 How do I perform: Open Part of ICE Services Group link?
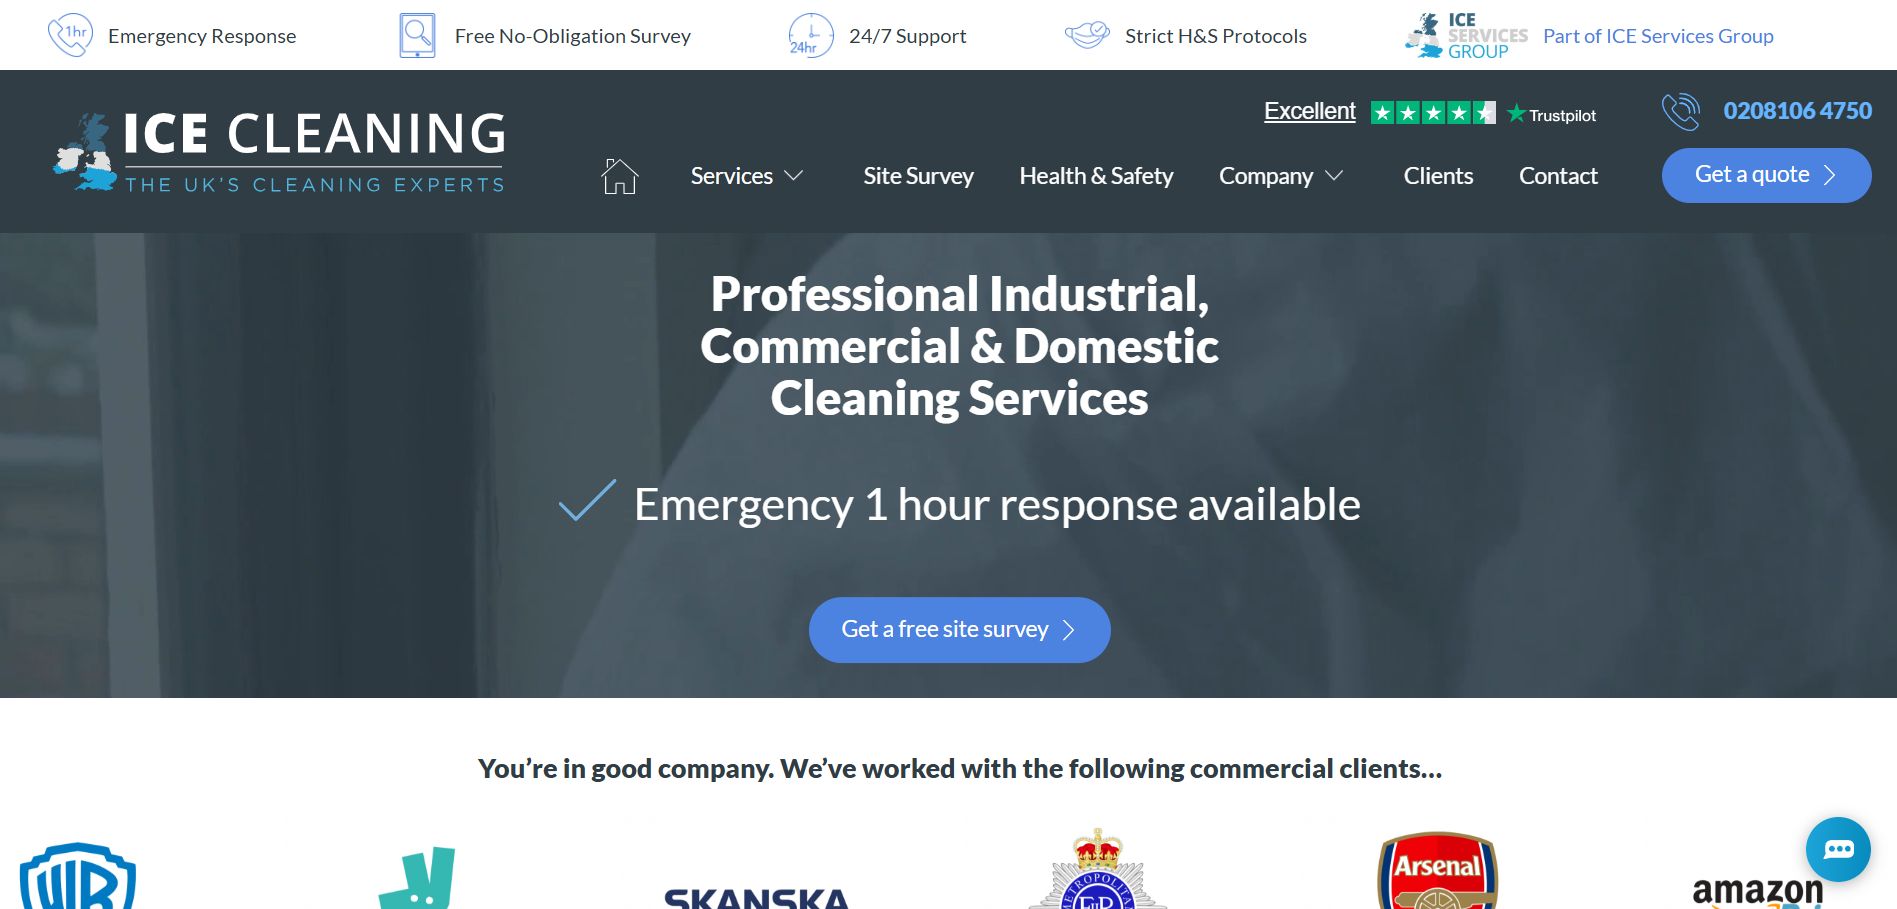coord(1658,36)
